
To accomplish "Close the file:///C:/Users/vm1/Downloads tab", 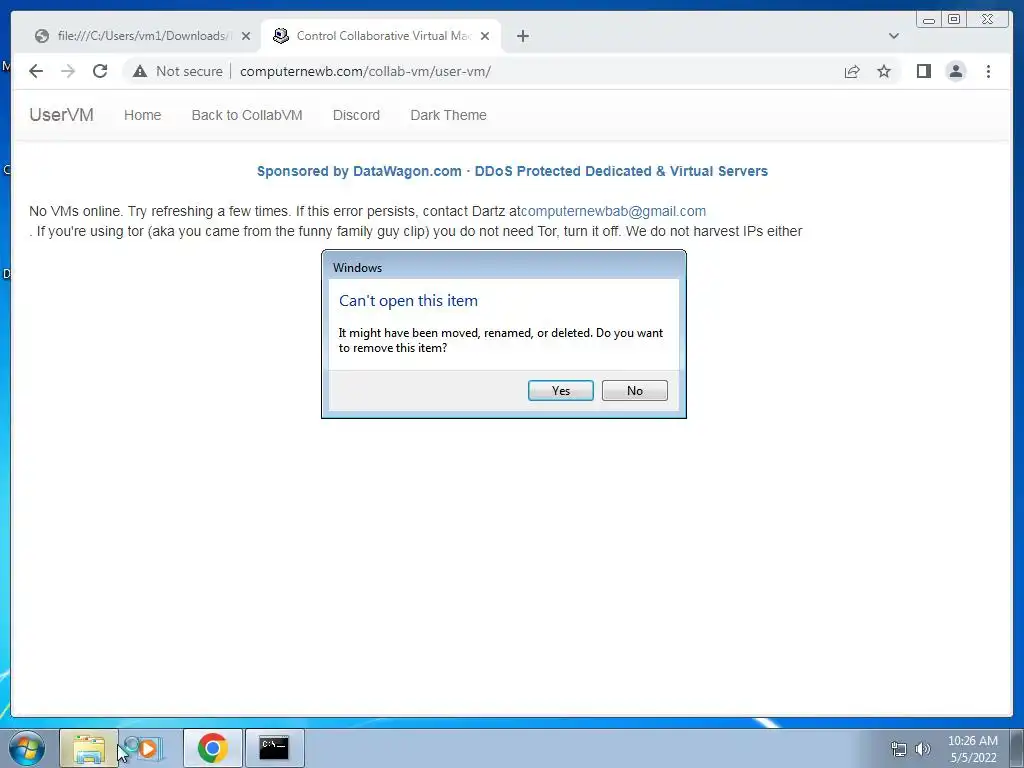I will pyautogui.click(x=246, y=36).
